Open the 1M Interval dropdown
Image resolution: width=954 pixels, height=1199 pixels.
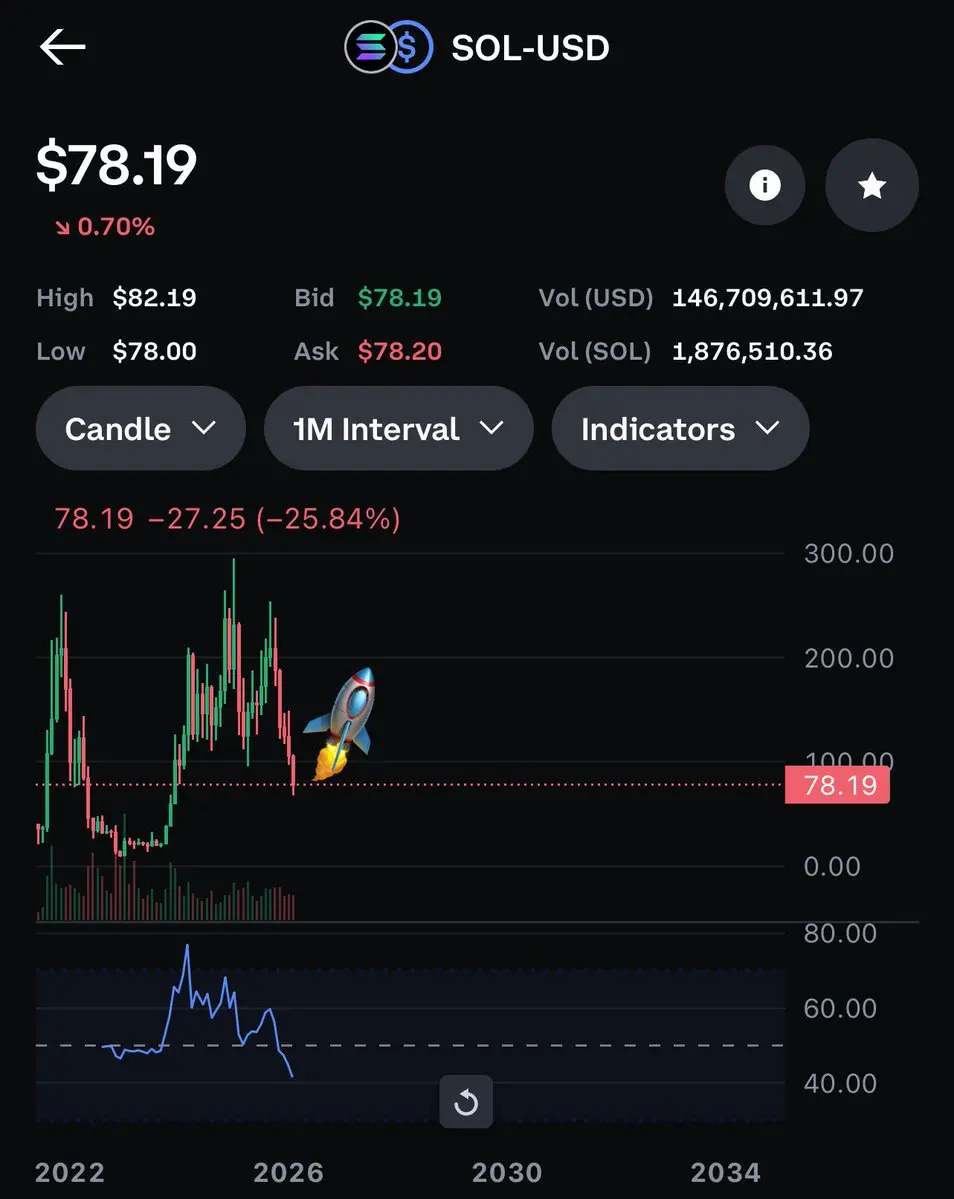[398, 428]
